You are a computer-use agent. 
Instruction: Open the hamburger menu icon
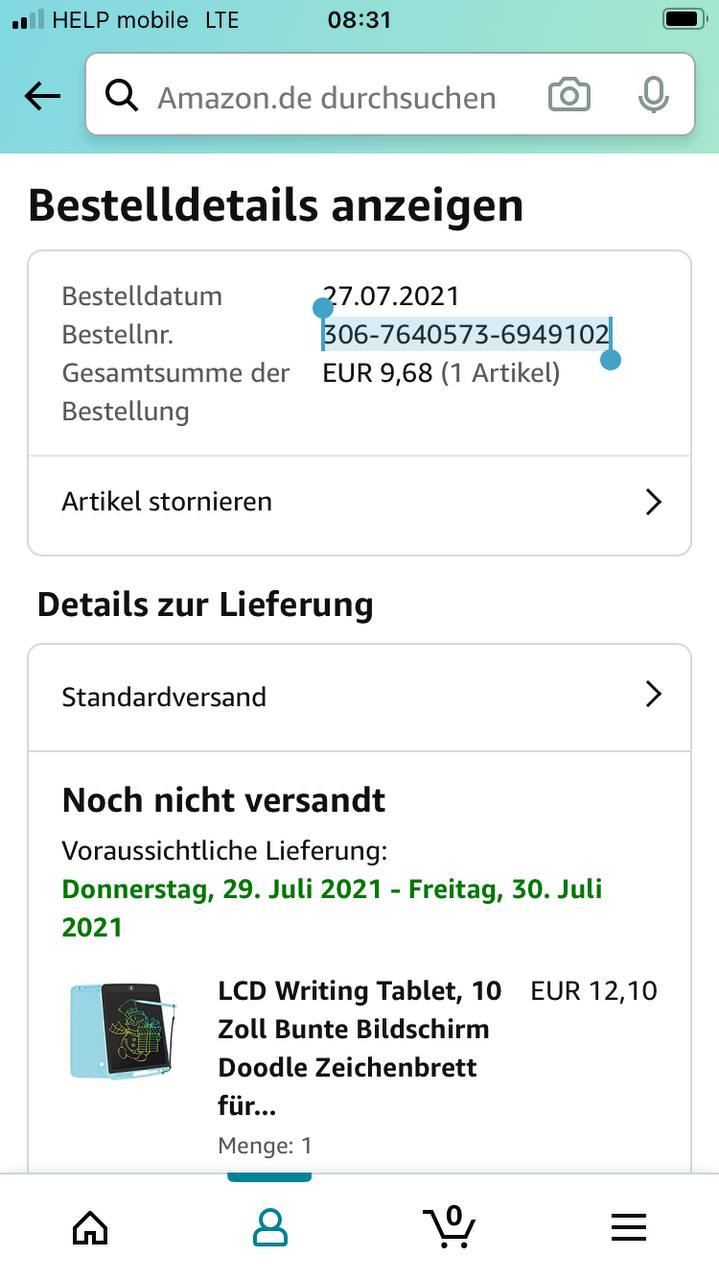click(628, 1227)
